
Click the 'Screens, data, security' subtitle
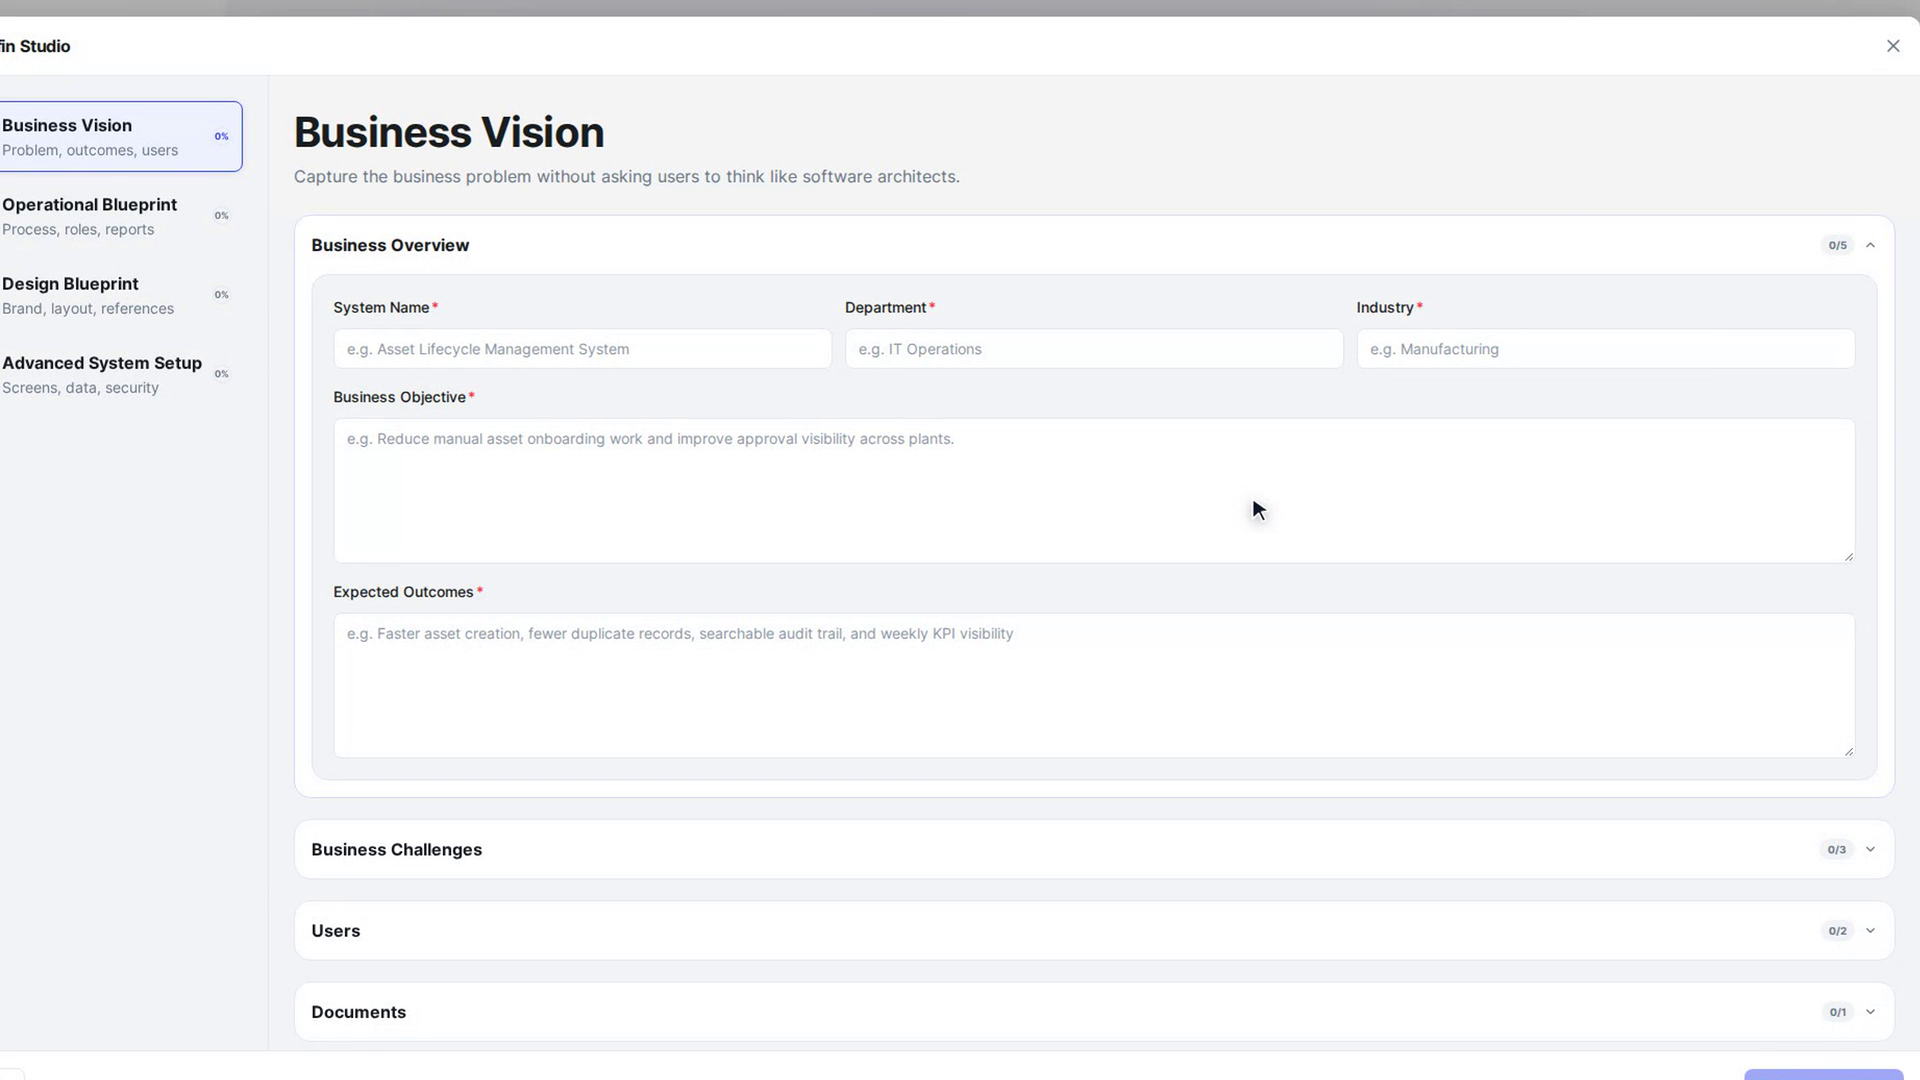pos(80,388)
